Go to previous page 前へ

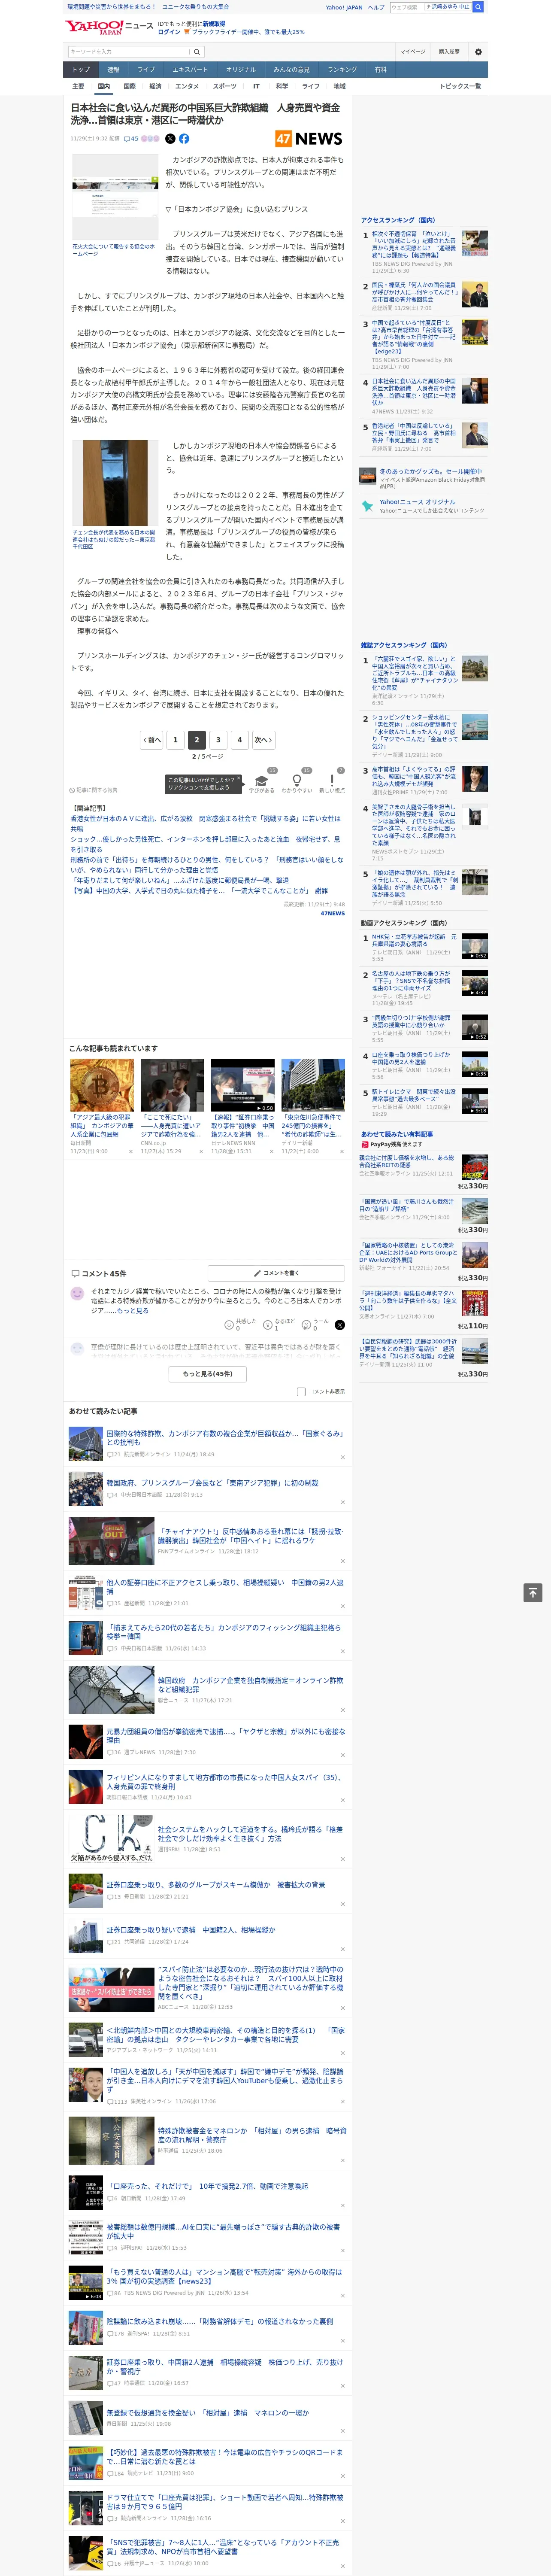152,740
